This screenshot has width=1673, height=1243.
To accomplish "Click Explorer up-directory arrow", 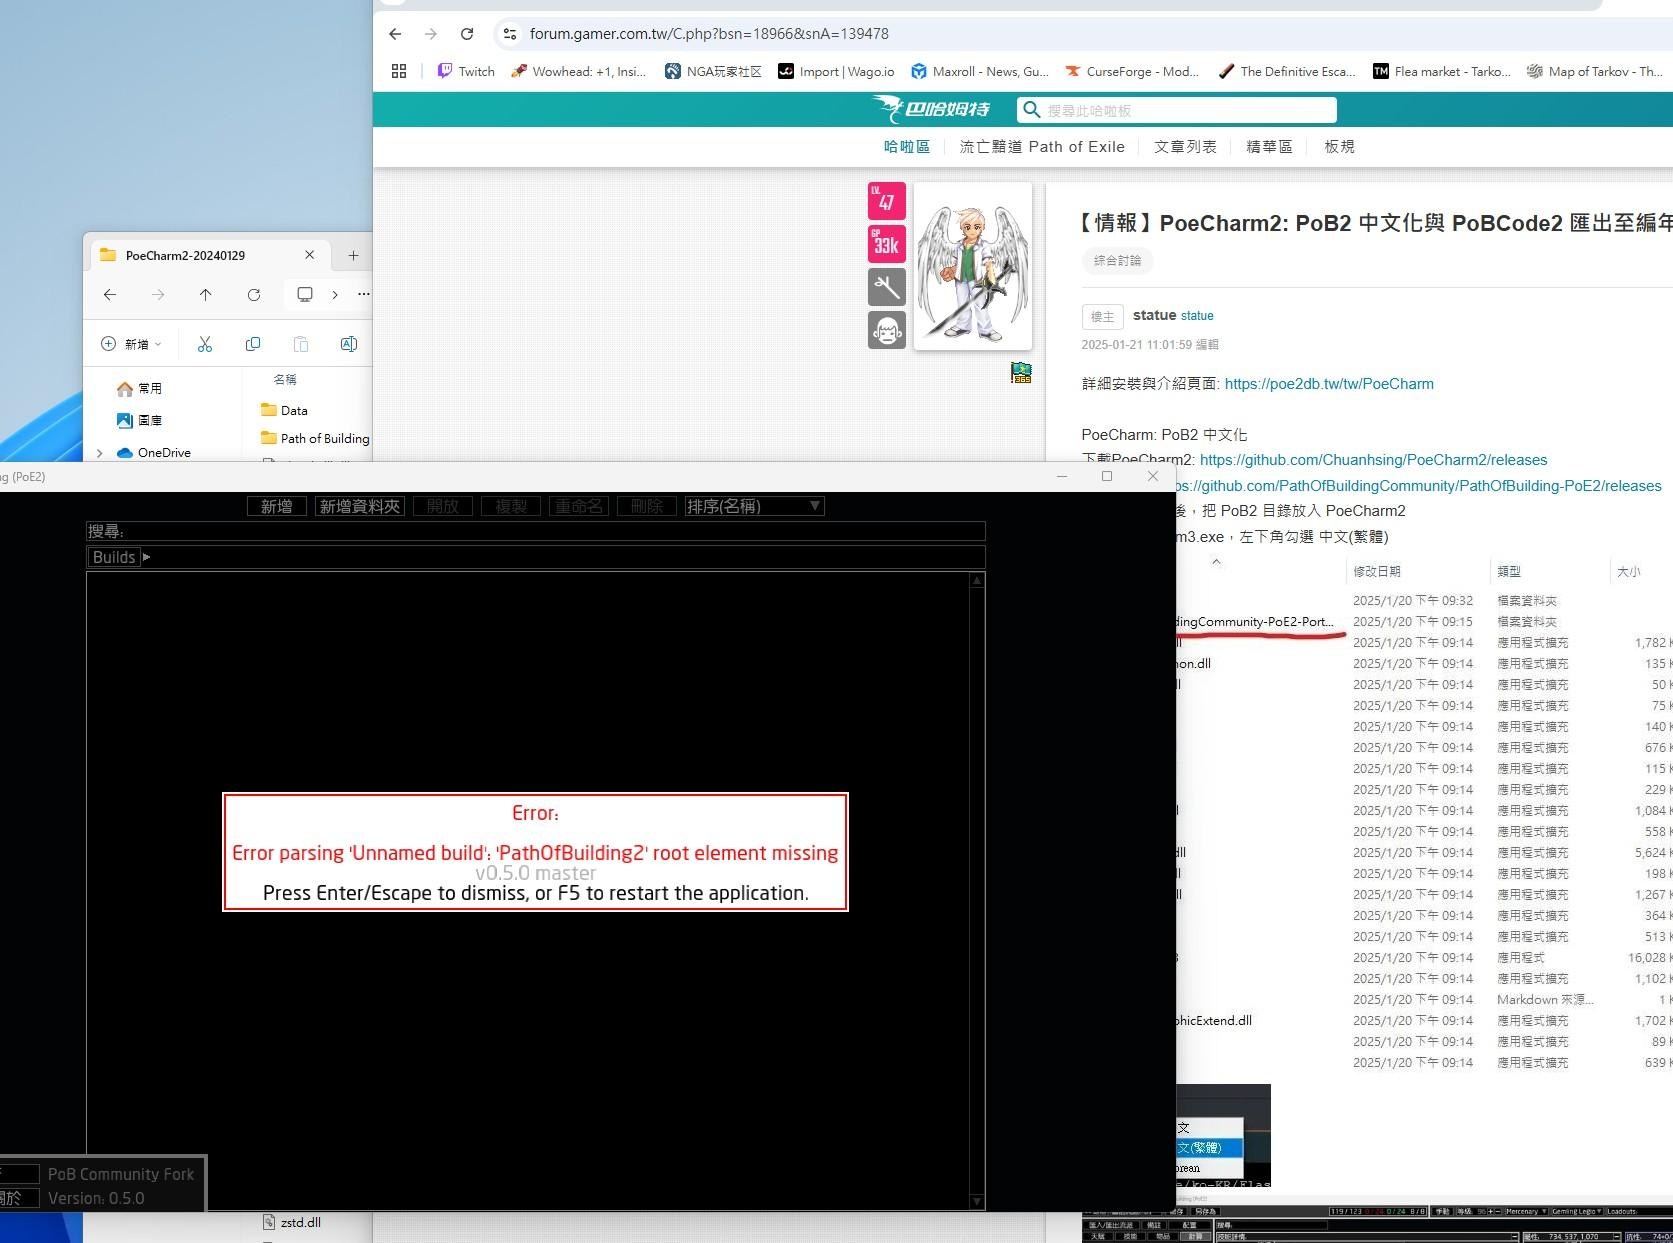I will pyautogui.click(x=205, y=295).
